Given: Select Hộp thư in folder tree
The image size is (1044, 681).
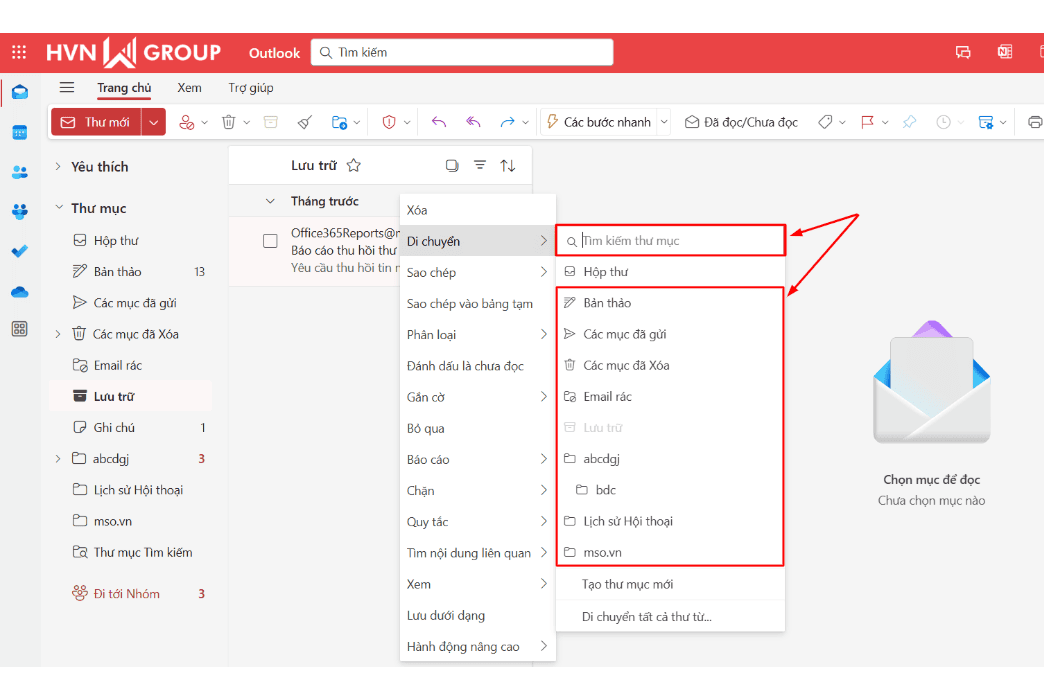Looking at the screenshot, I should click(130, 240).
